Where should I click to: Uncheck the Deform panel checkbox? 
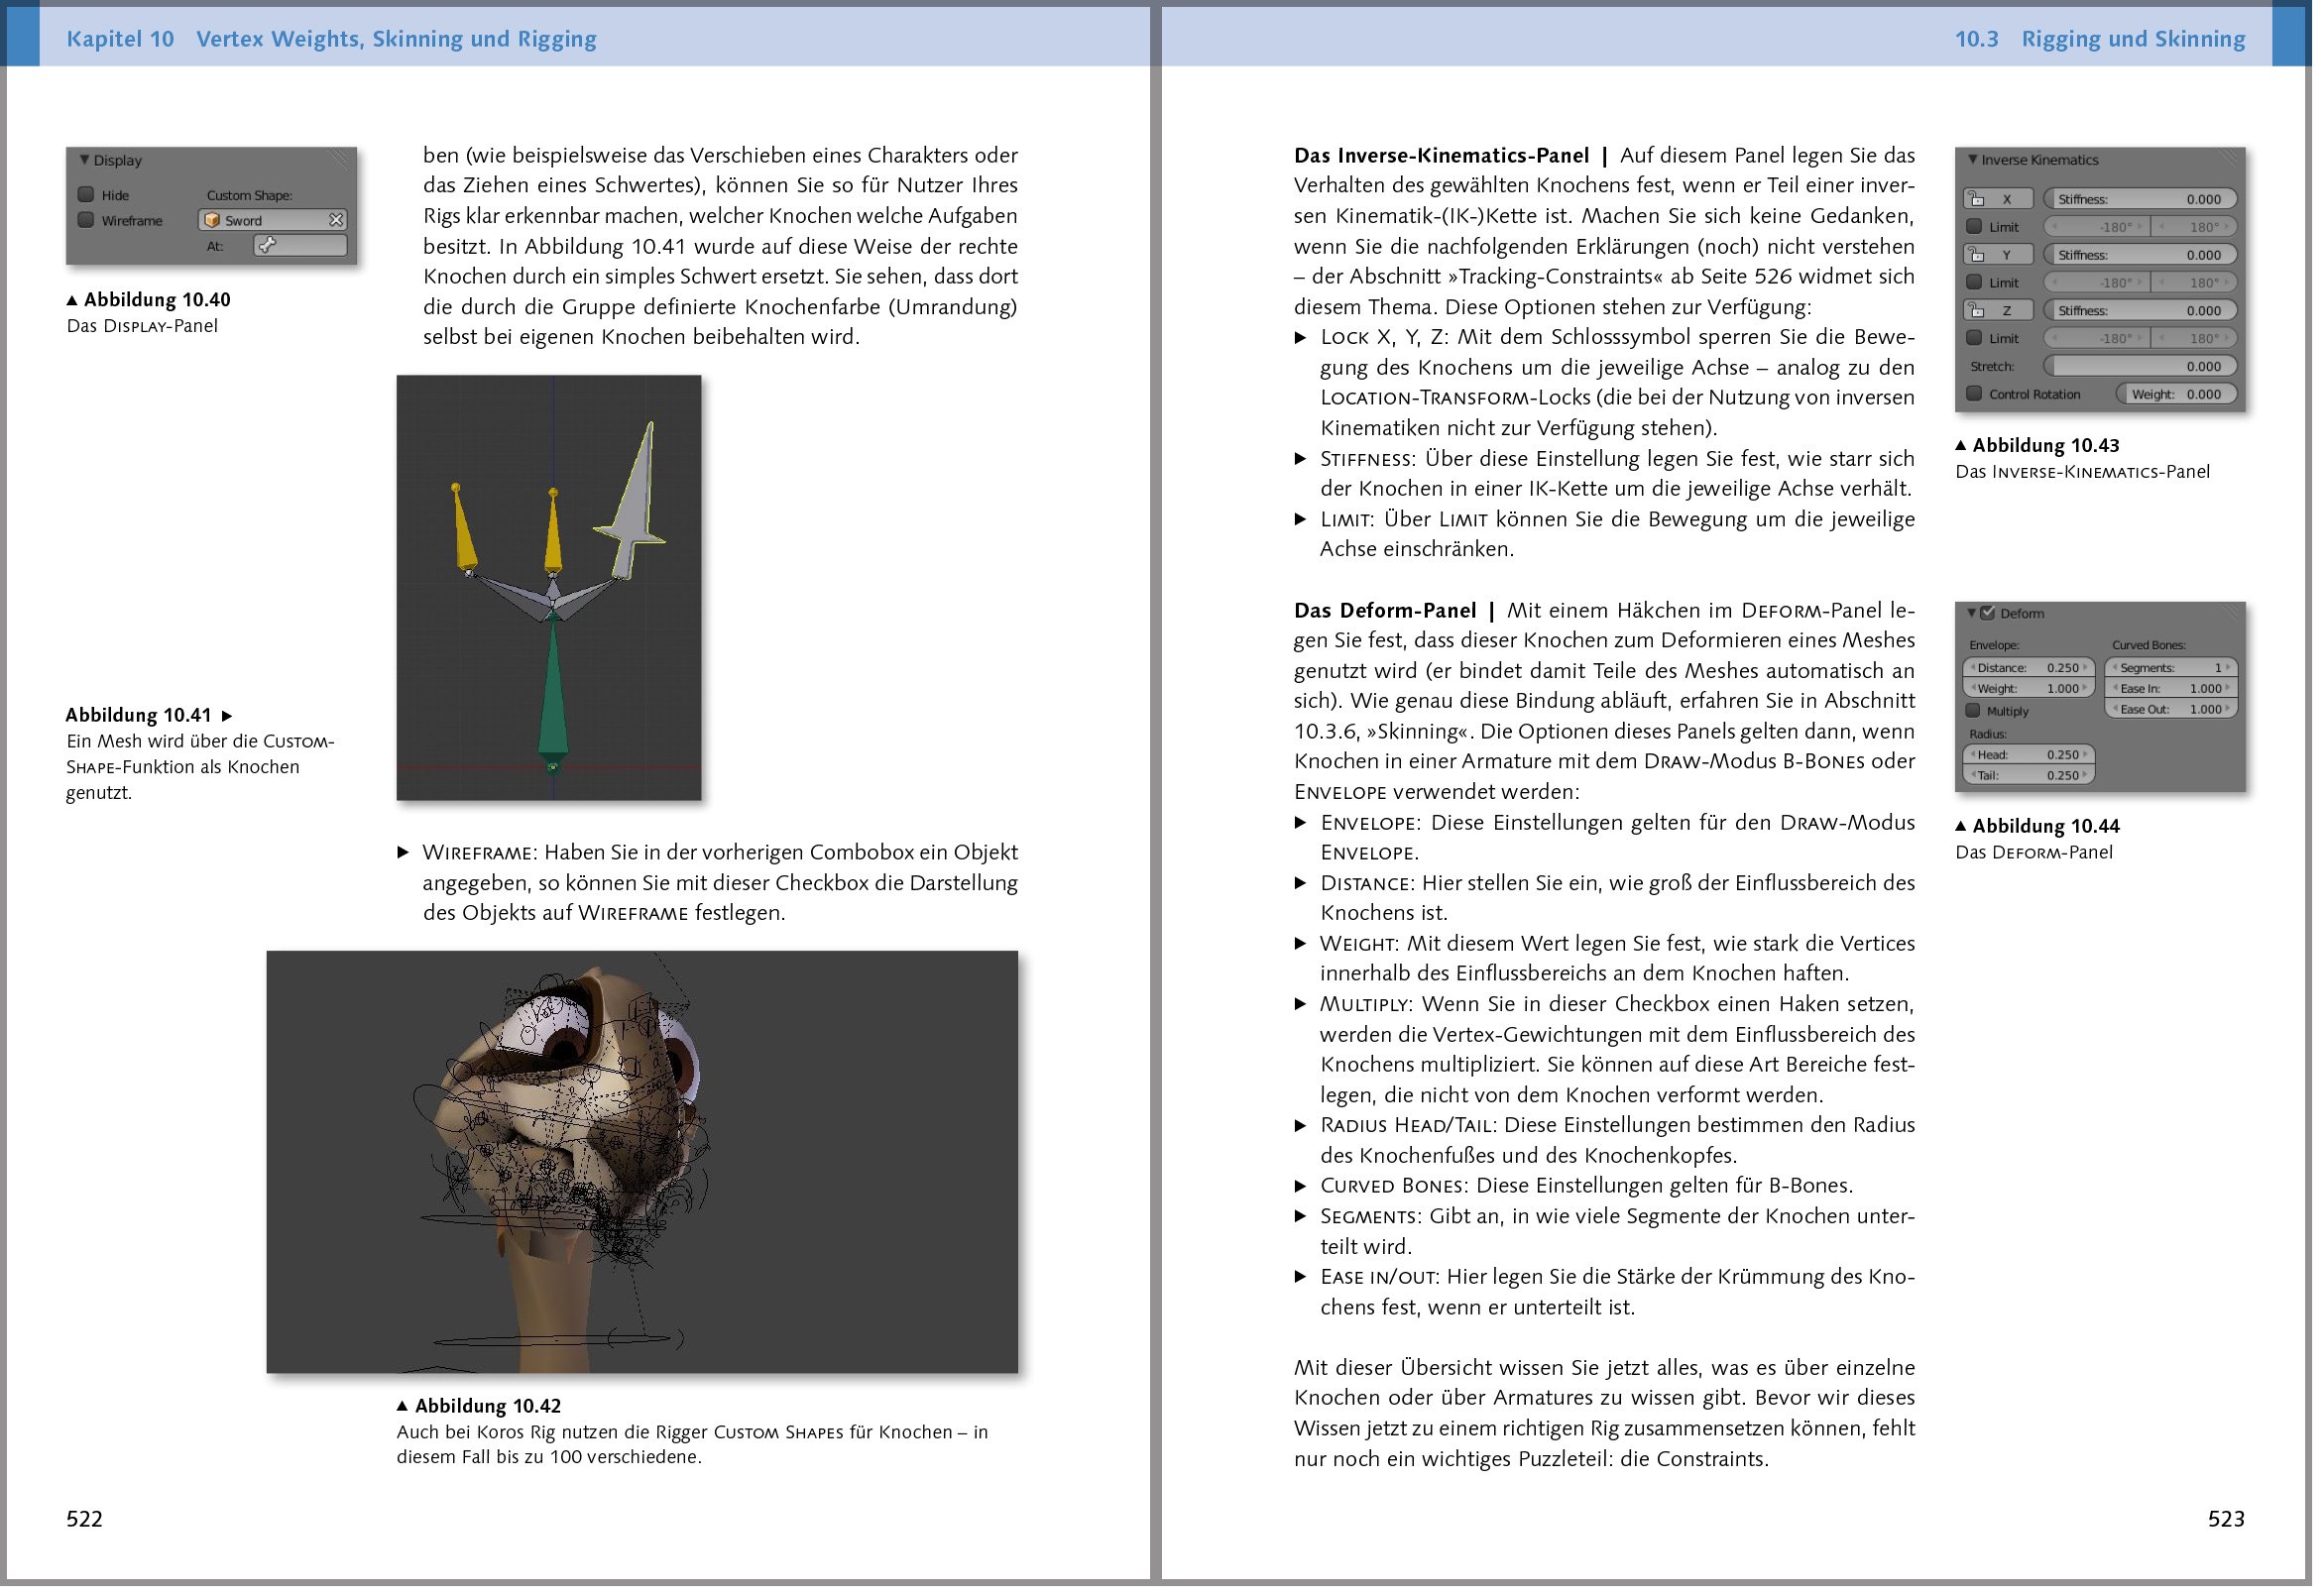[x=1988, y=614]
